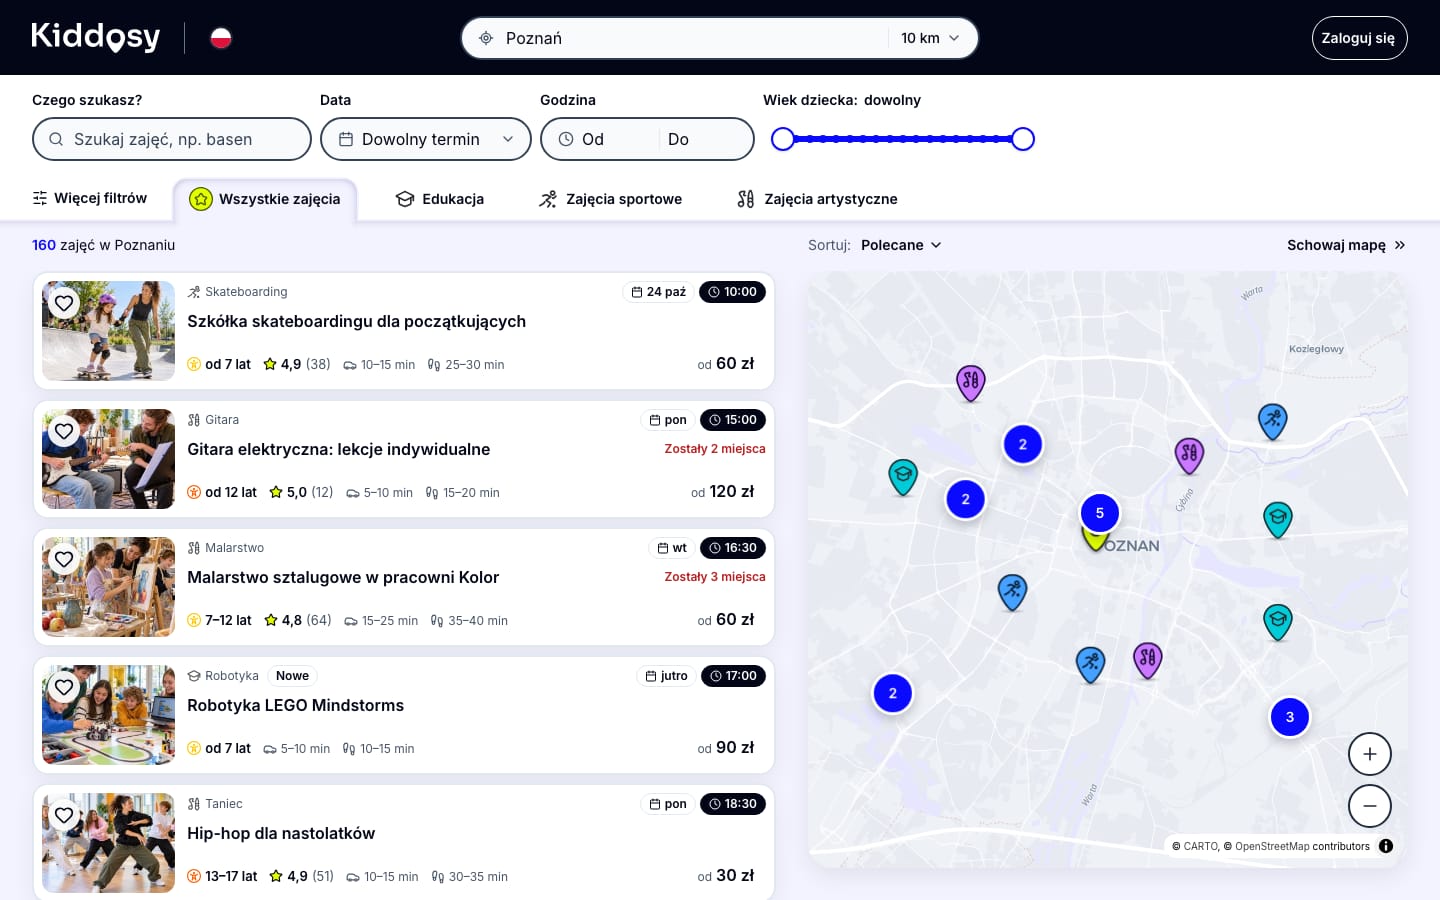1440x900 pixels.
Task: Open the topmost map cluster marked 2
Action: point(1023,444)
